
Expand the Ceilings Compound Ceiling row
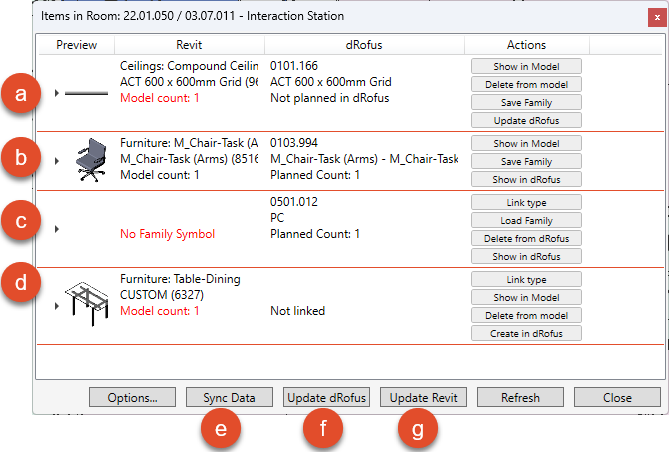coord(57,93)
